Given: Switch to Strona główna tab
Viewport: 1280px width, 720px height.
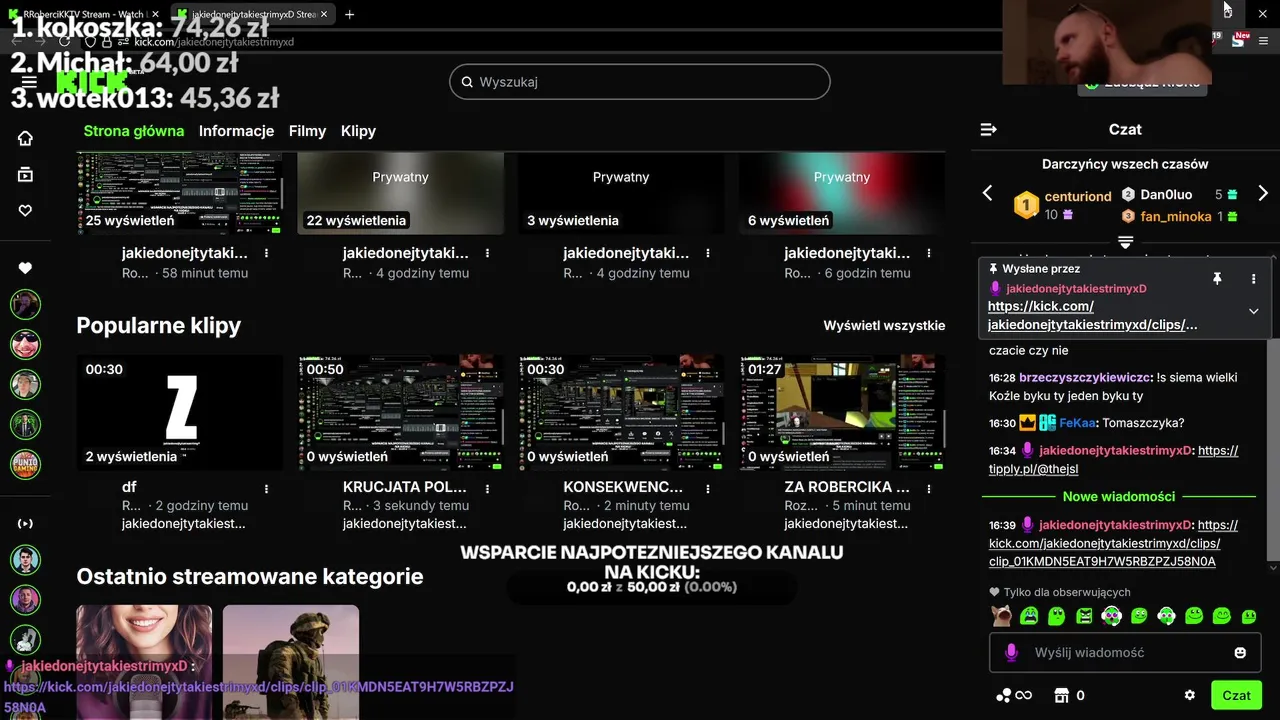Looking at the screenshot, I should click(x=134, y=131).
